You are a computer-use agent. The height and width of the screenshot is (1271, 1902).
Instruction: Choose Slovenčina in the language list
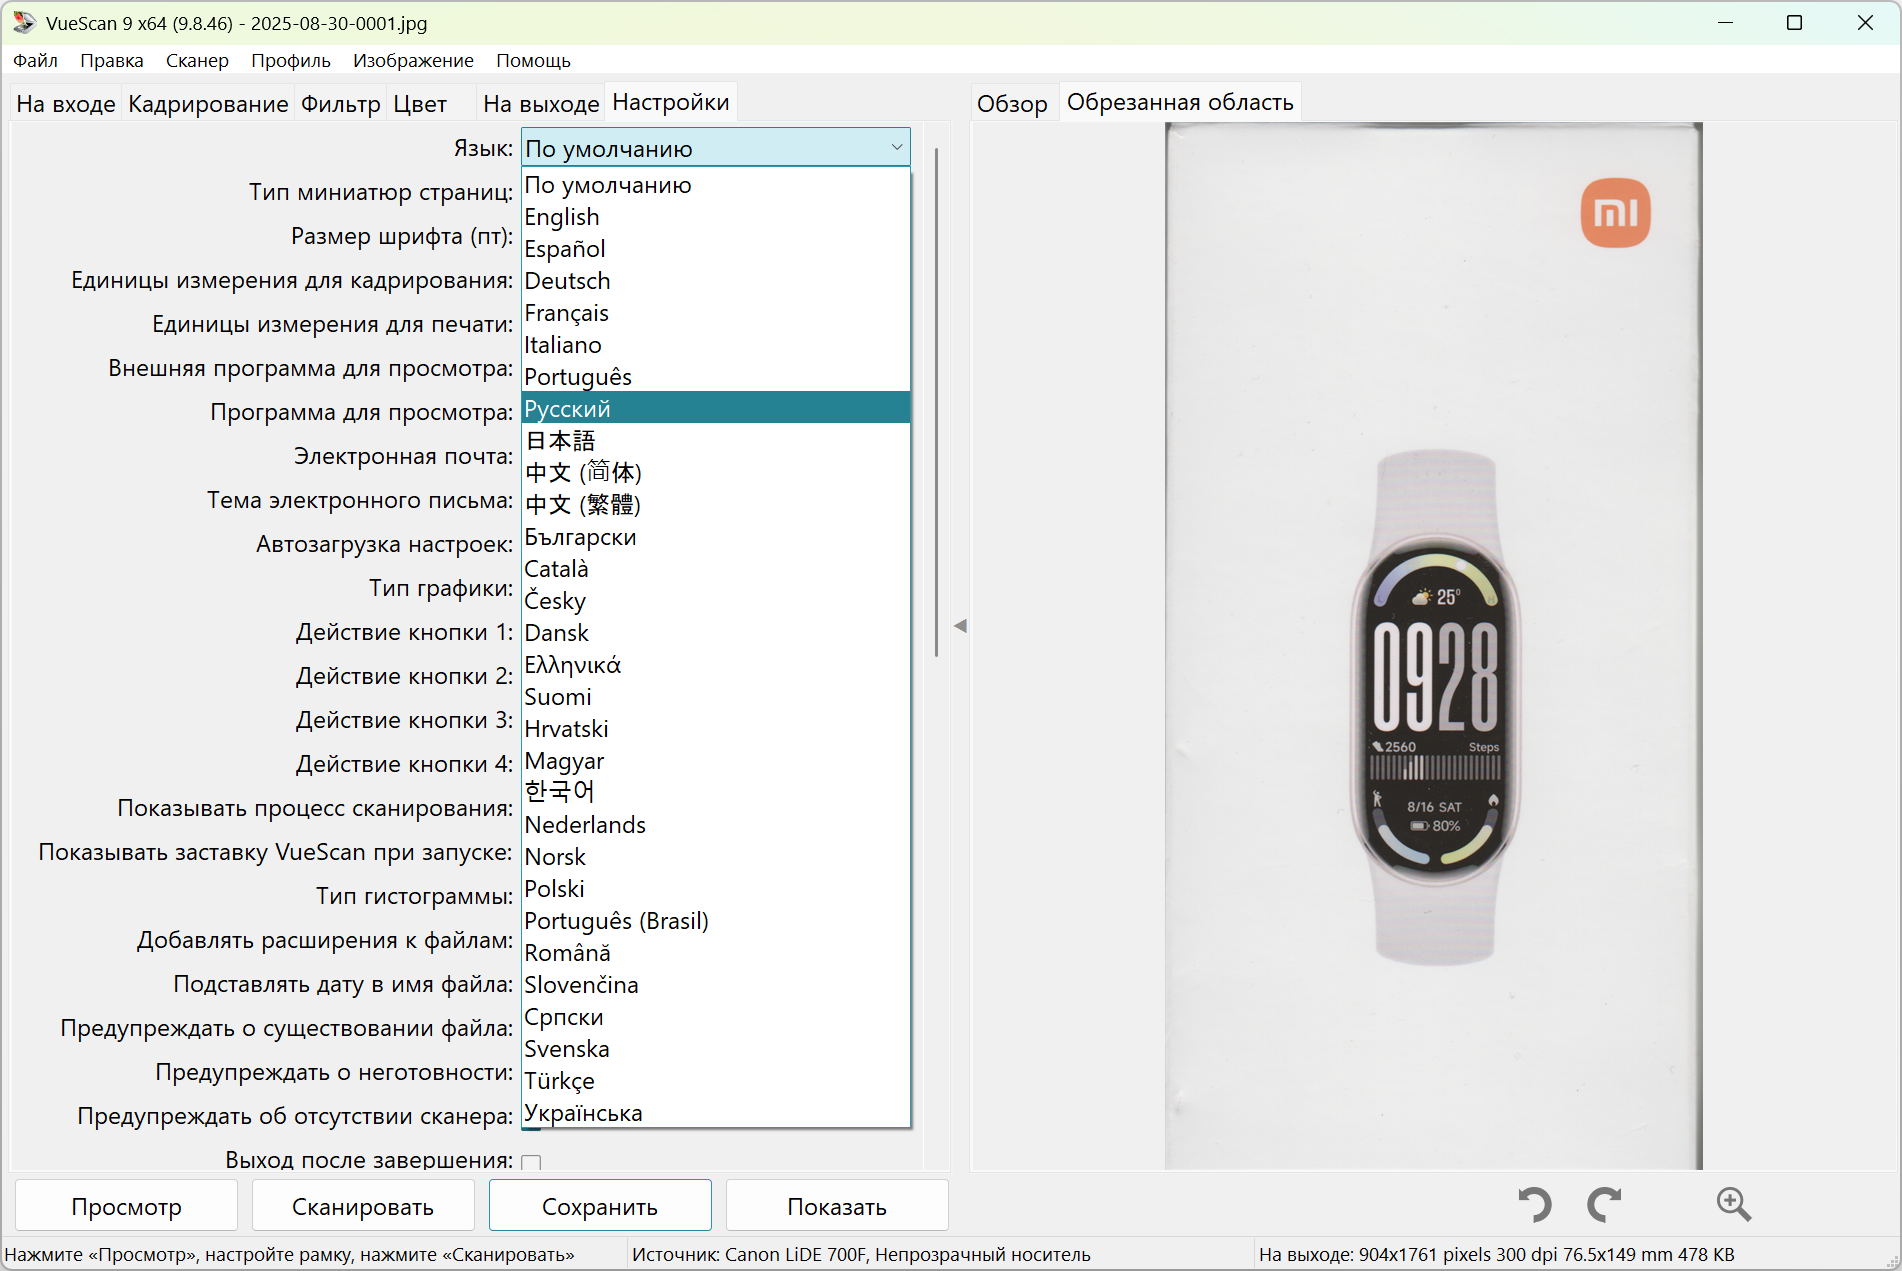pyautogui.click(x=716, y=985)
